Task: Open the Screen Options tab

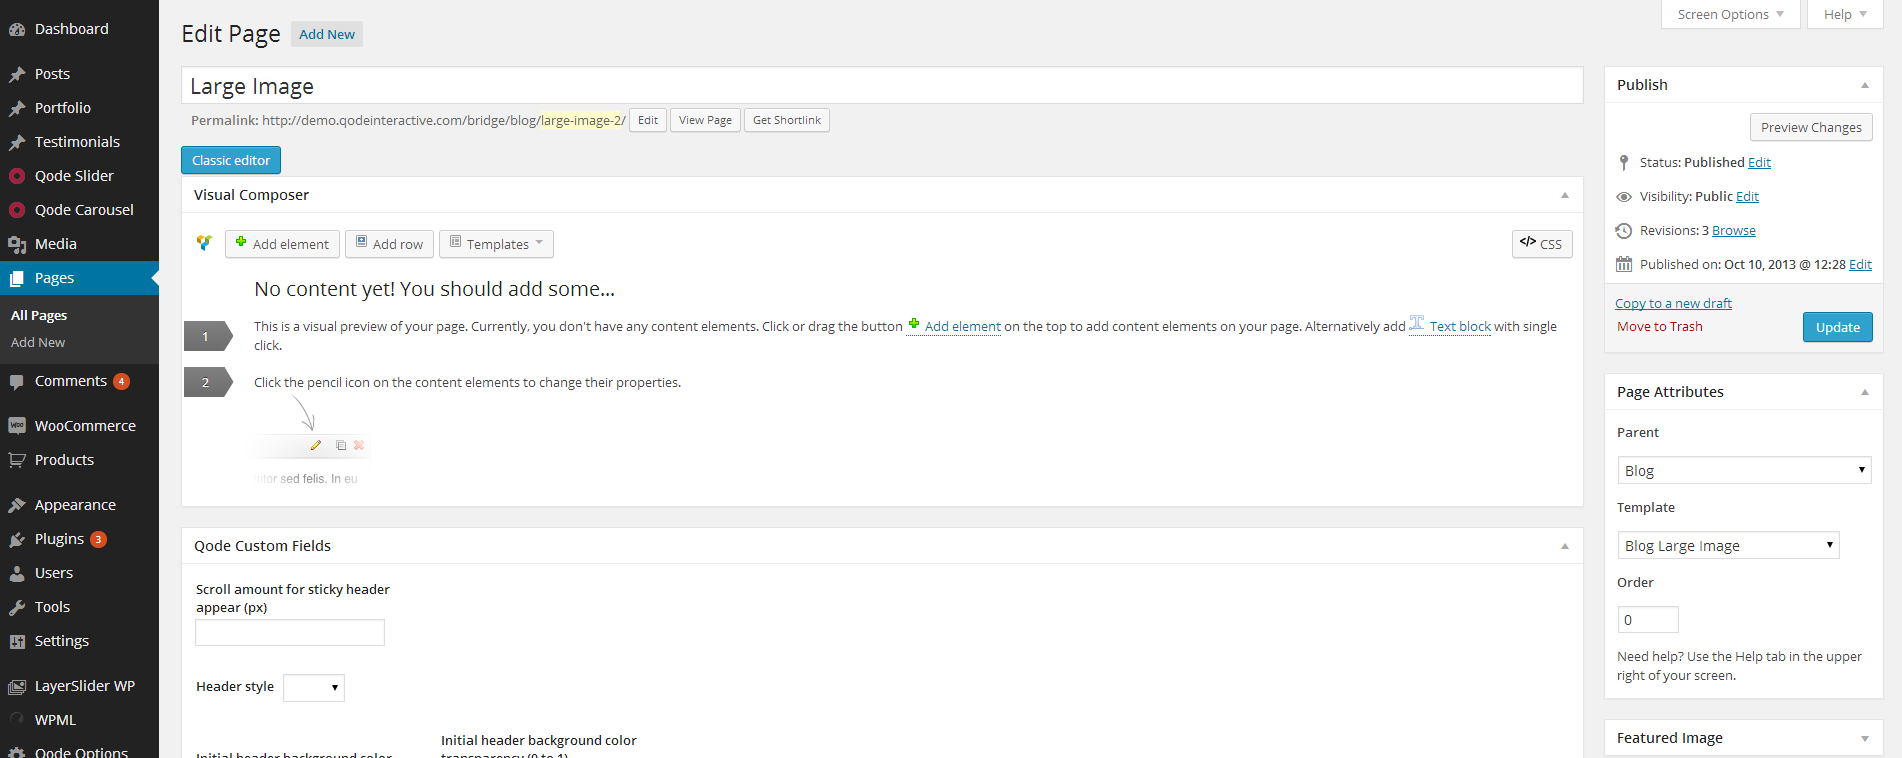Action: (1730, 14)
